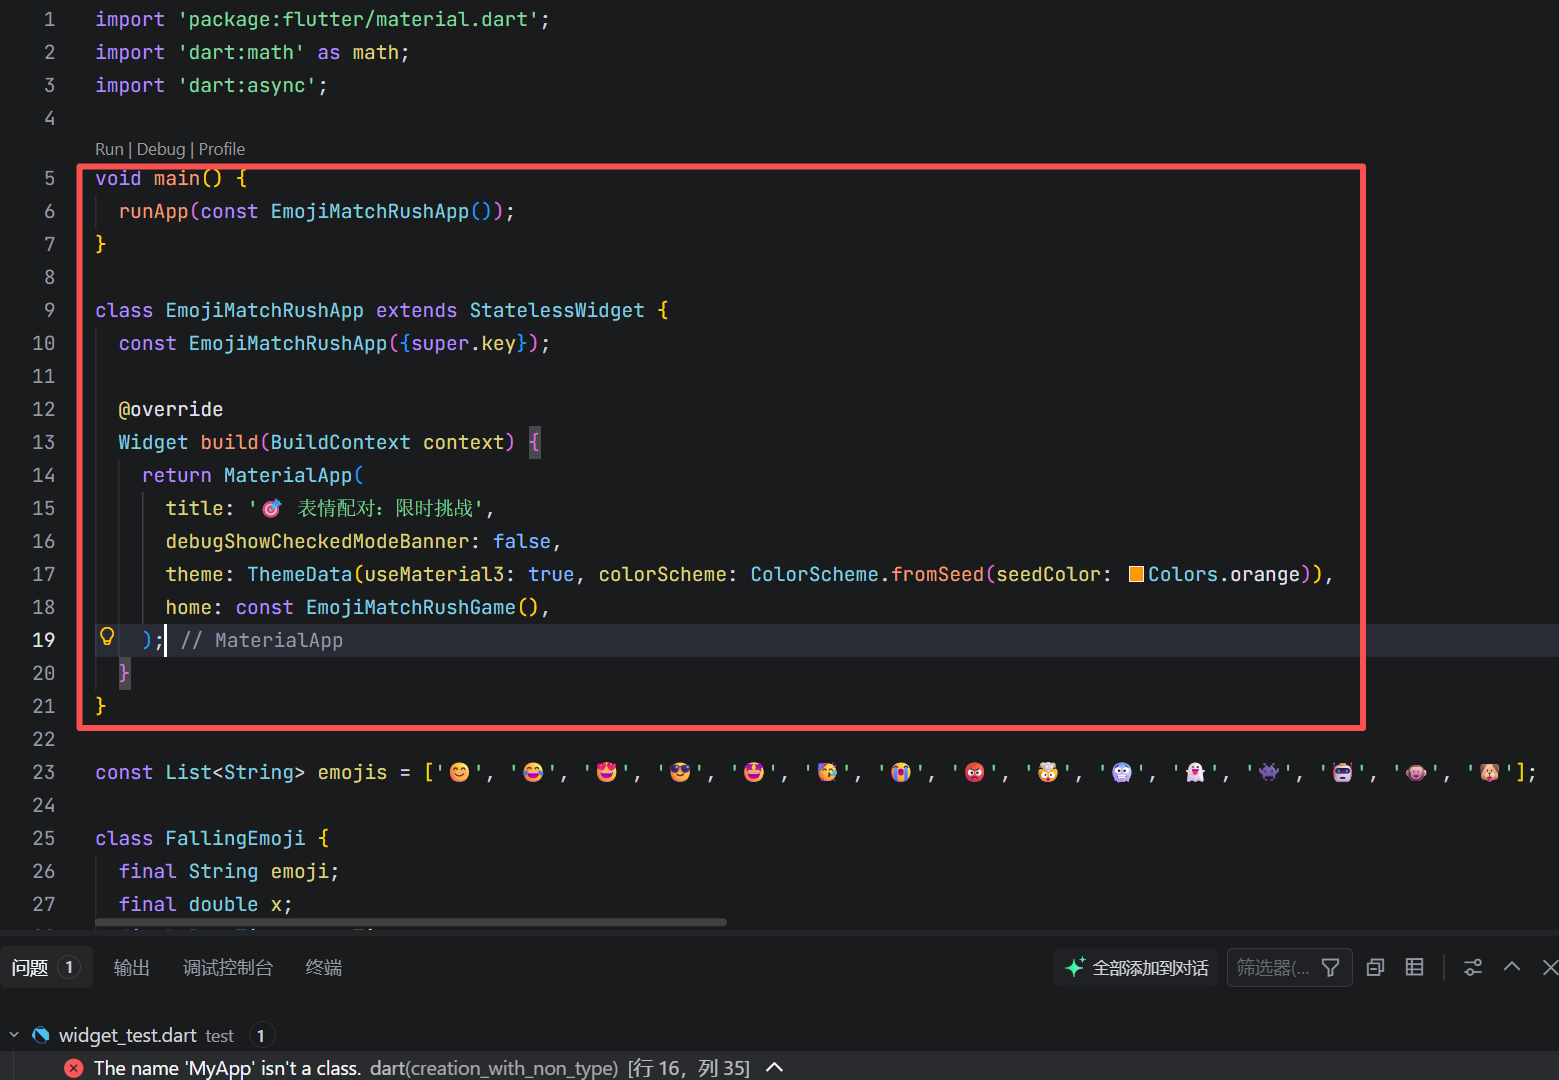Click the '// MaterialApp' closing label on line 19
The image size is (1559, 1080).
click(x=262, y=640)
